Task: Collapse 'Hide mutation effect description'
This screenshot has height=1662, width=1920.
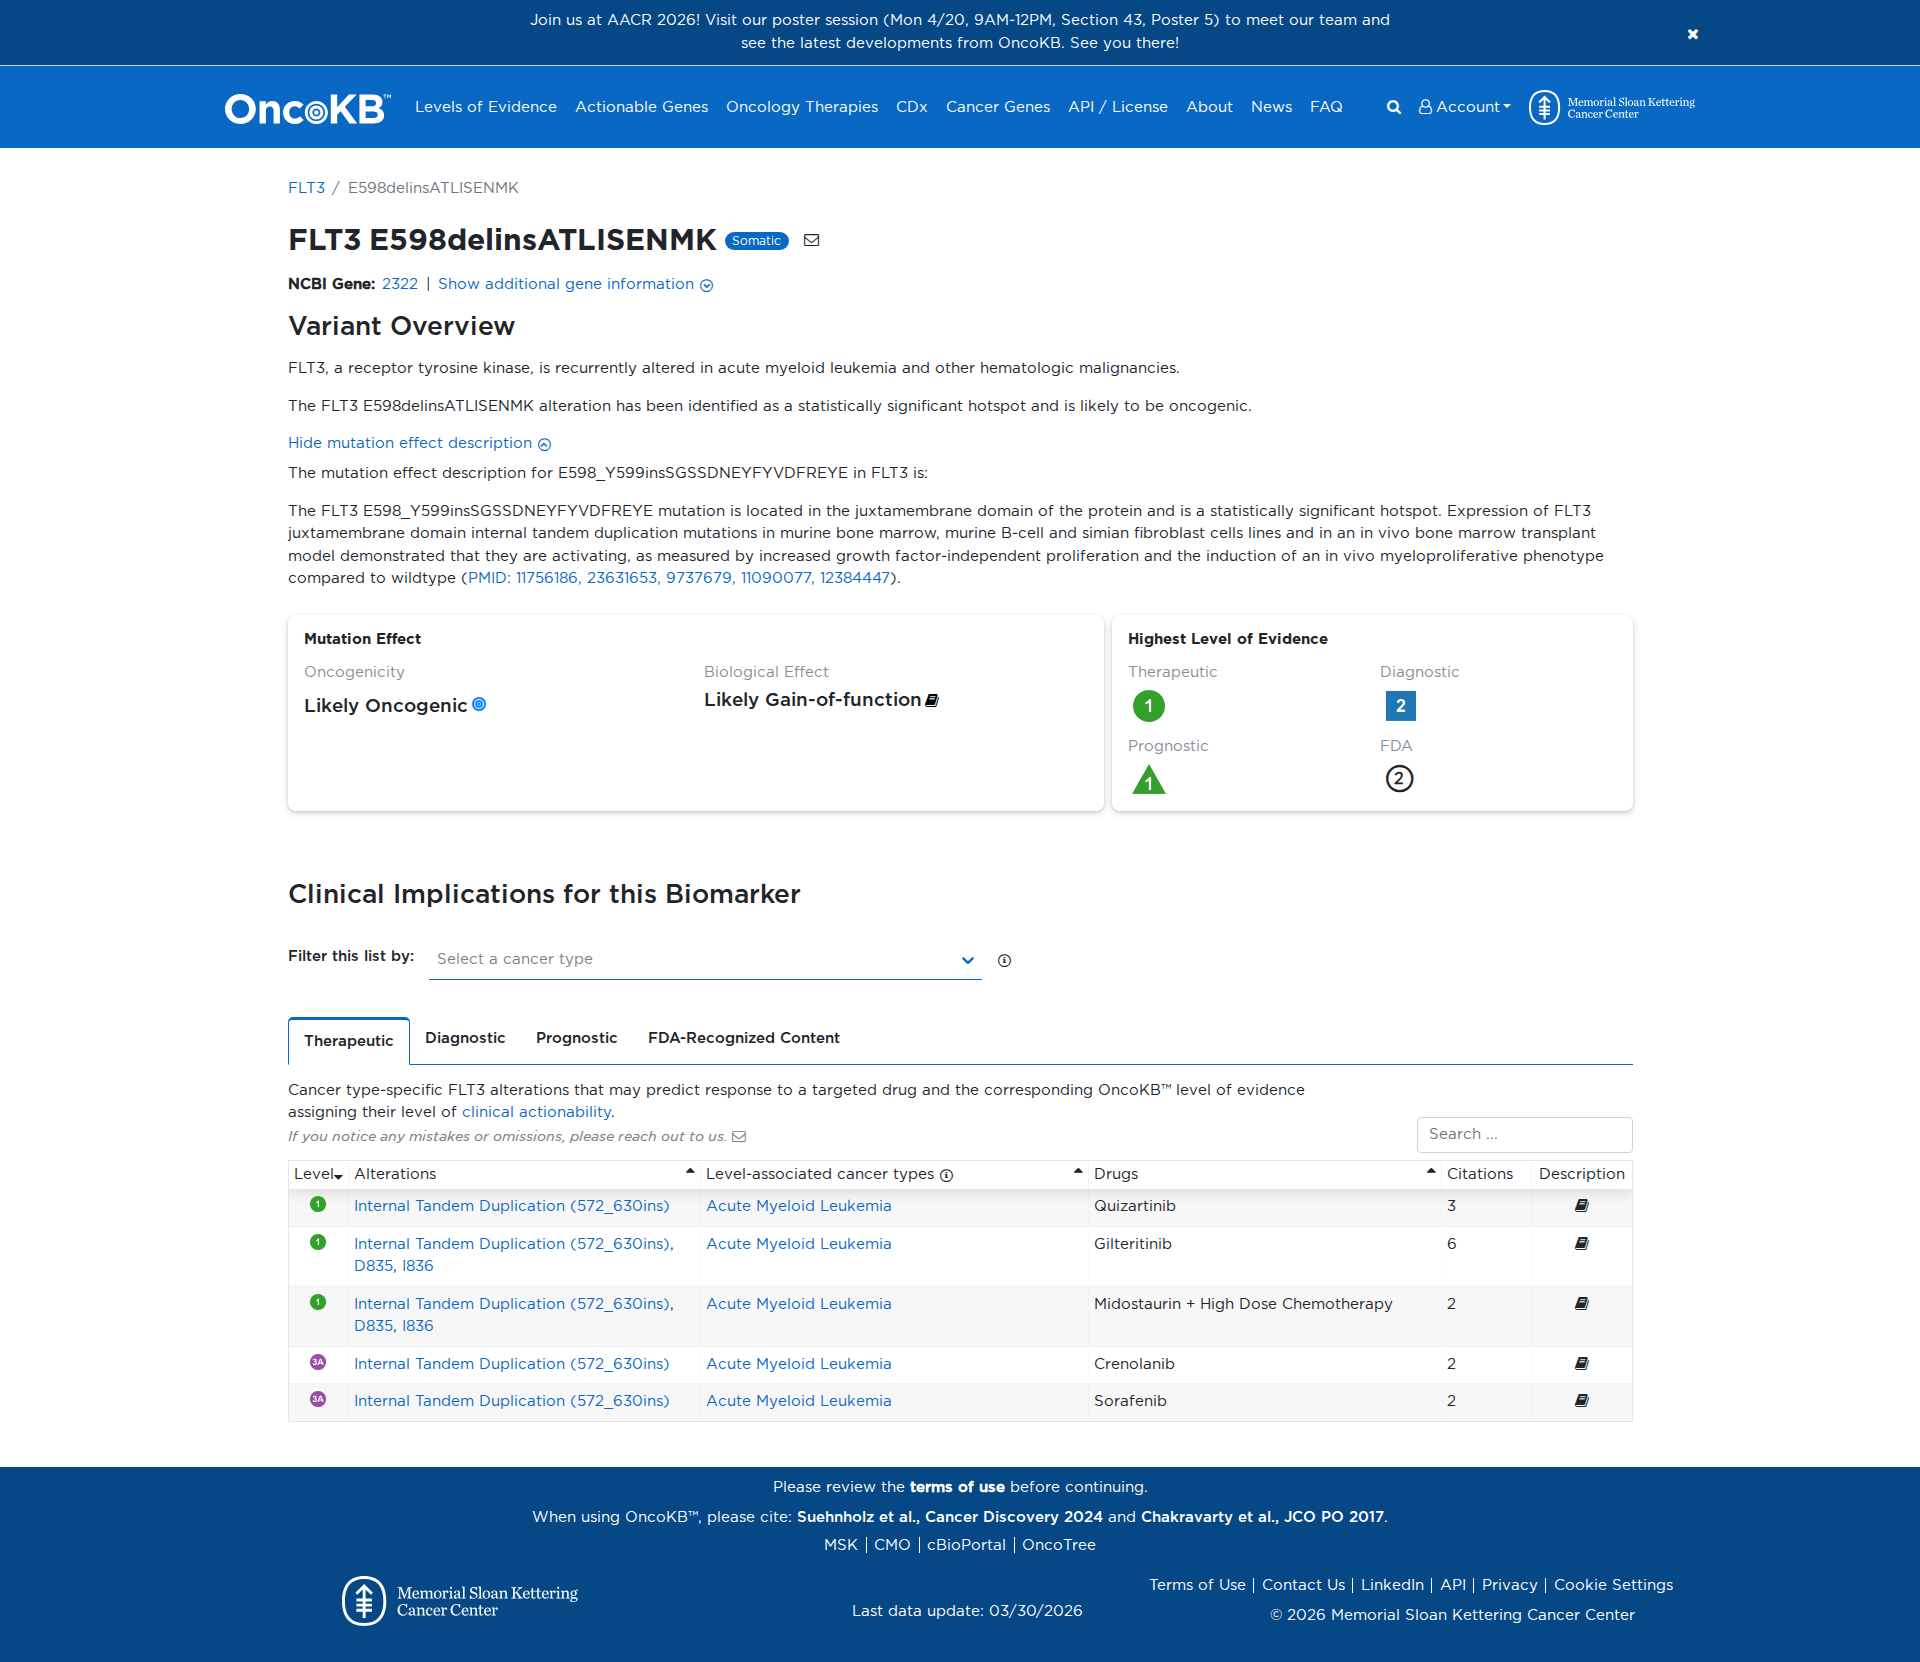Action: tap(419, 443)
